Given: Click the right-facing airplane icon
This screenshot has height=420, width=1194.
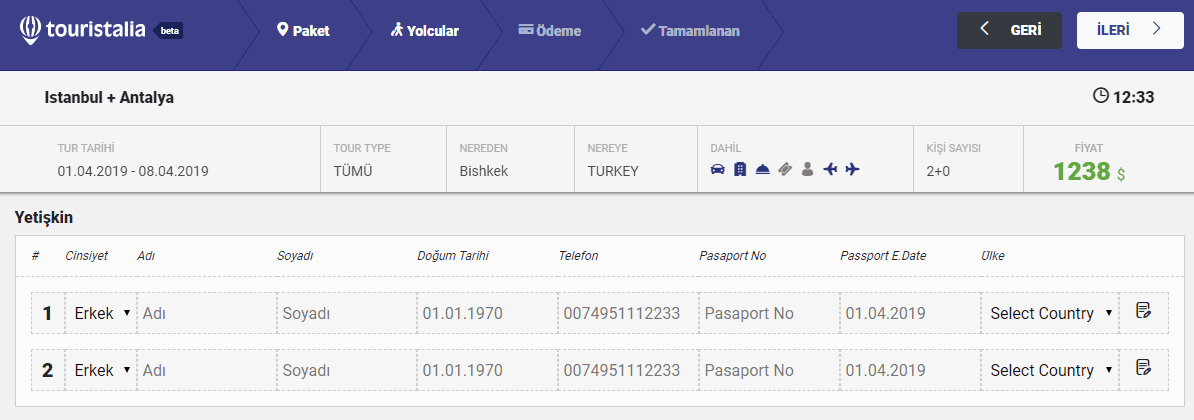Looking at the screenshot, I should tap(852, 170).
